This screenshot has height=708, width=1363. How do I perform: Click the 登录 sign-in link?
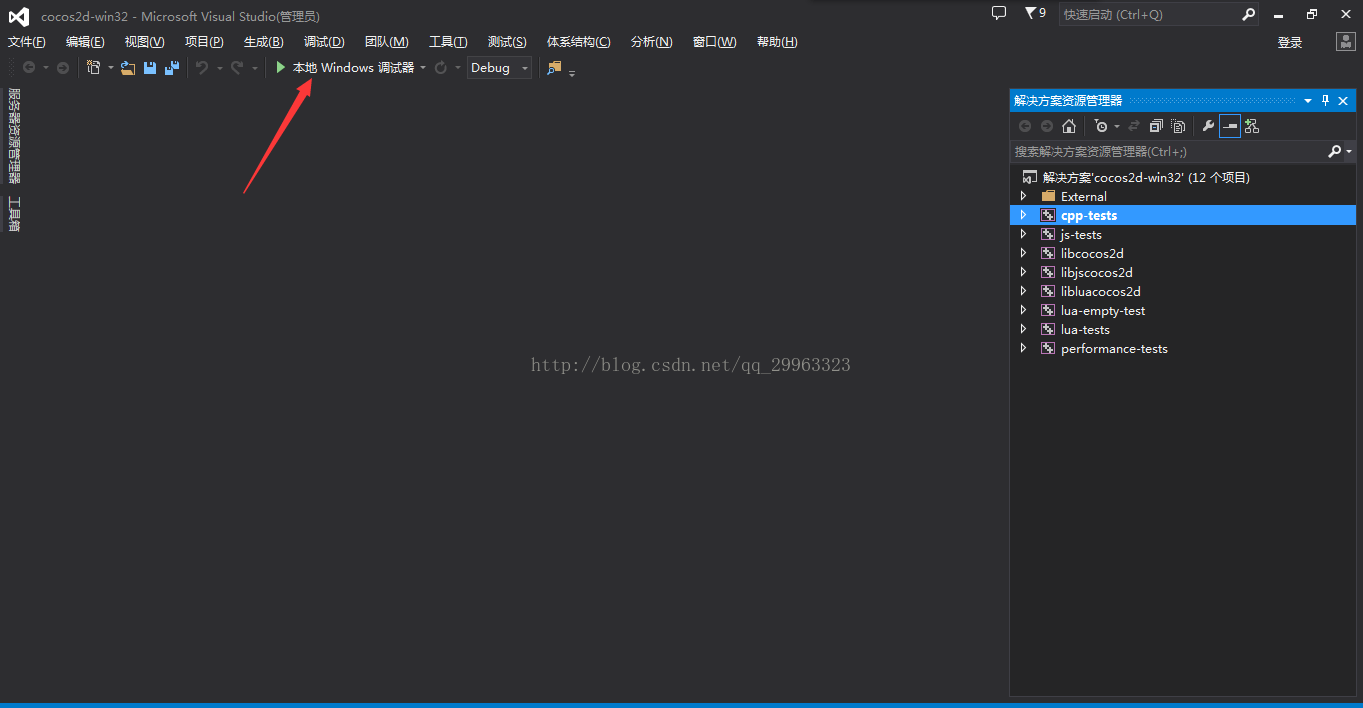[x=1290, y=42]
